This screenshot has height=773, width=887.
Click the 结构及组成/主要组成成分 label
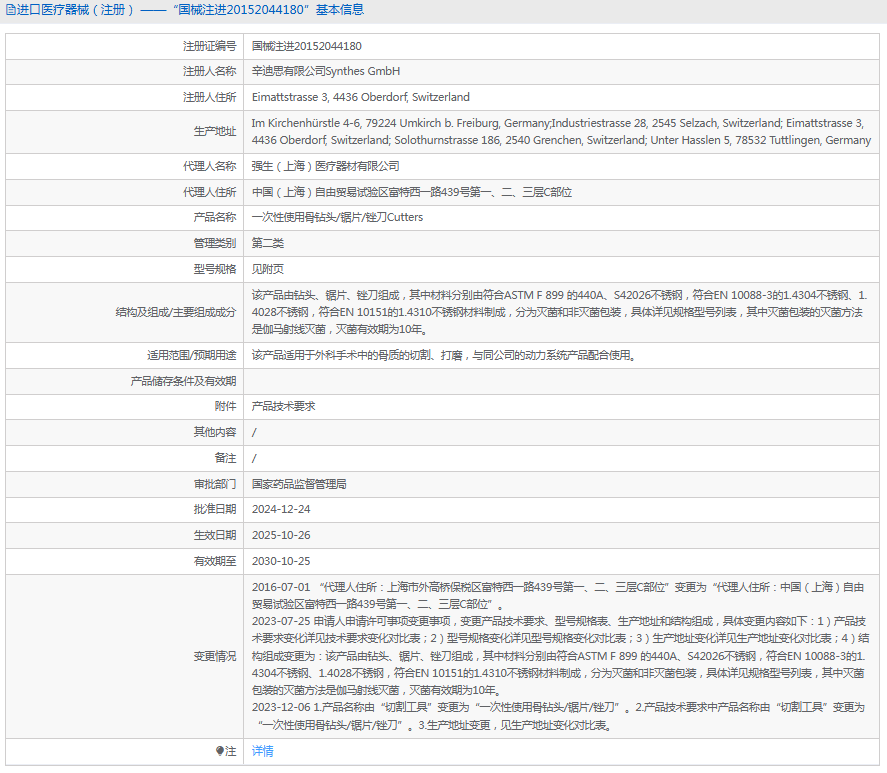coord(176,312)
